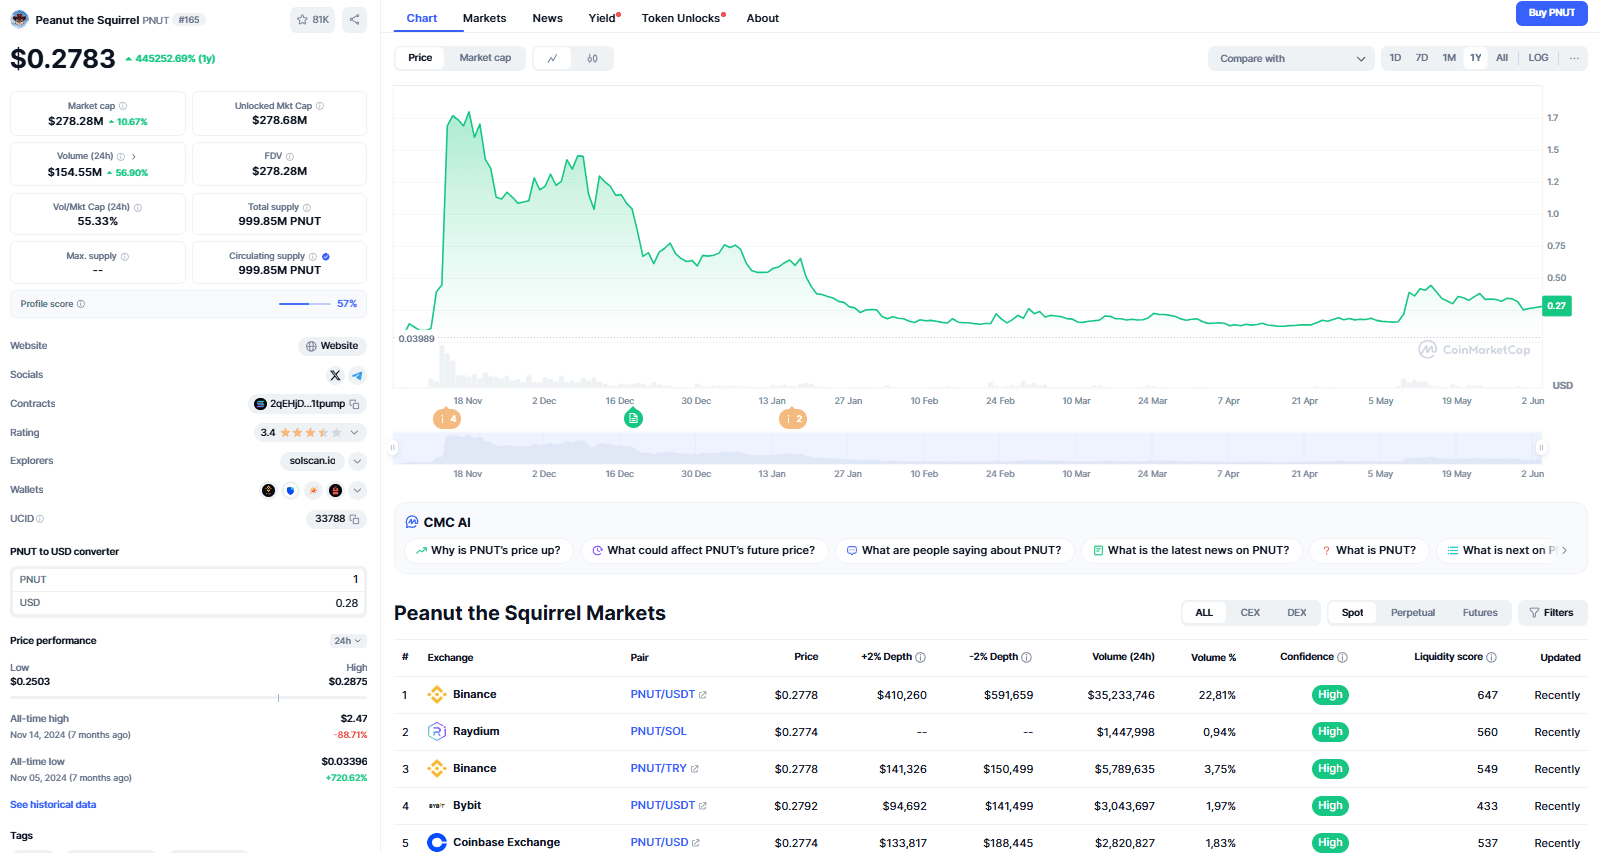Open the PNUT/SOL pair link
Screen dimensions: 1600x853
tap(659, 732)
